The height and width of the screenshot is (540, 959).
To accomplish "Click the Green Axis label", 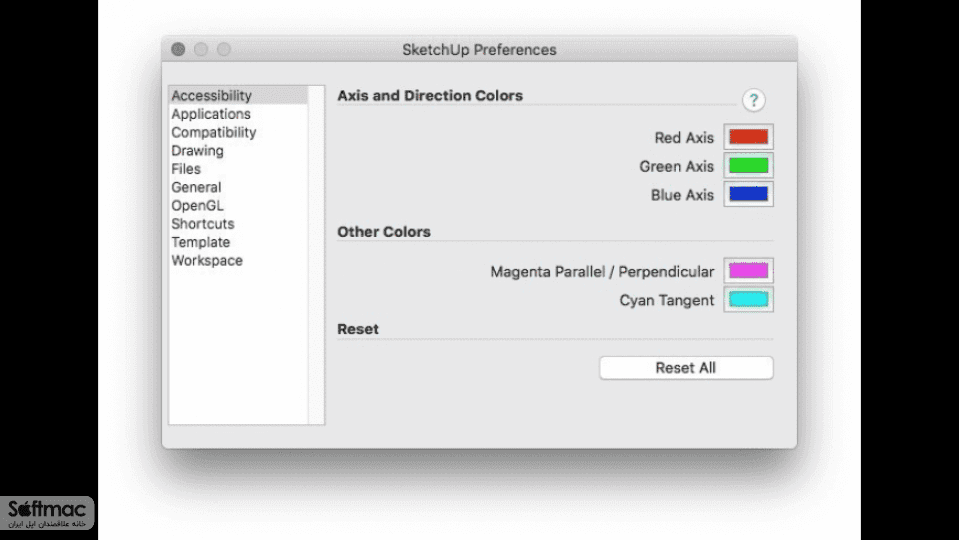I will 676,166.
